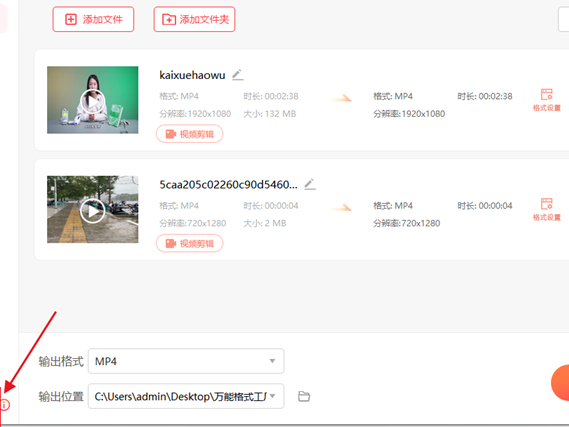
Task: Click the info icon at bottom left
Action: coord(5,404)
